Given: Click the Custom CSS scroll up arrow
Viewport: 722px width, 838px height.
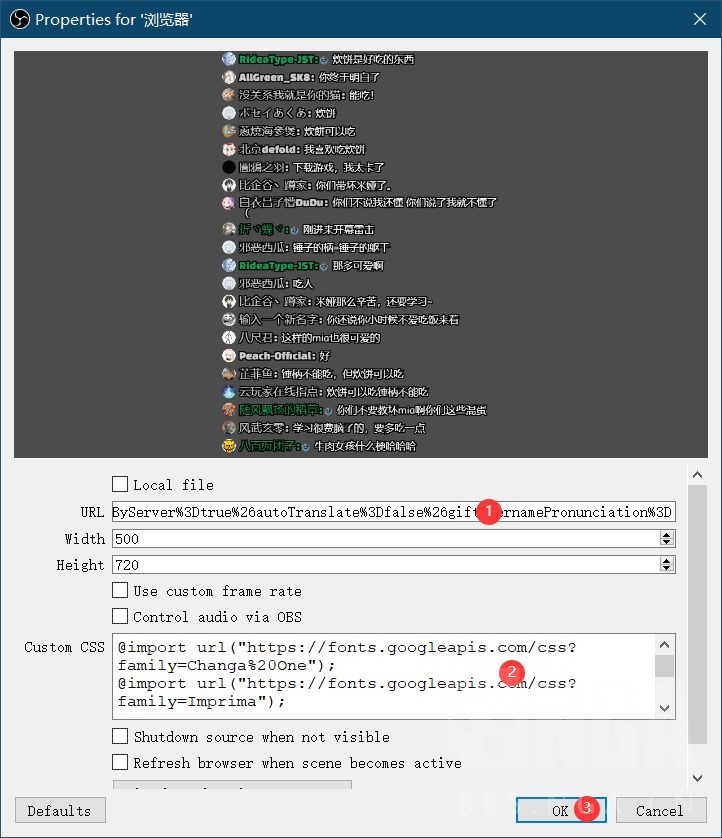Looking at the screenshot, I should coord(664,645).
